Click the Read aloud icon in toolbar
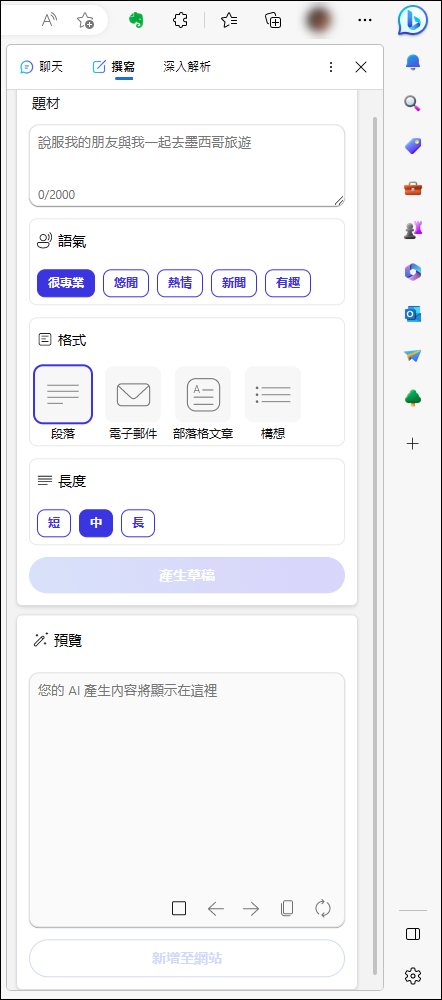This screenshot has width=442, height=1000. click(50, 20)
